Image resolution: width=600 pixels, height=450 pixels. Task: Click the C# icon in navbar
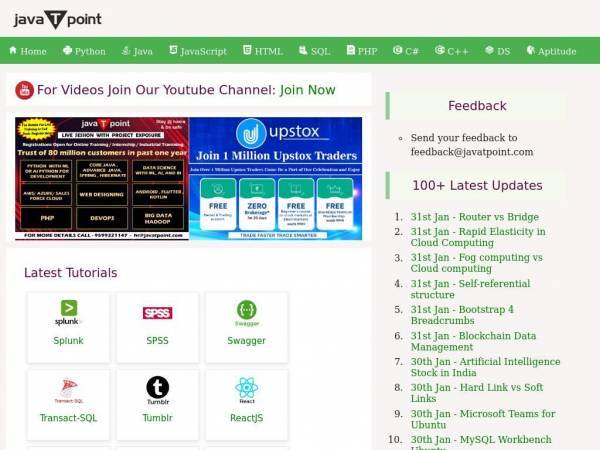click(x=398, y=50)
